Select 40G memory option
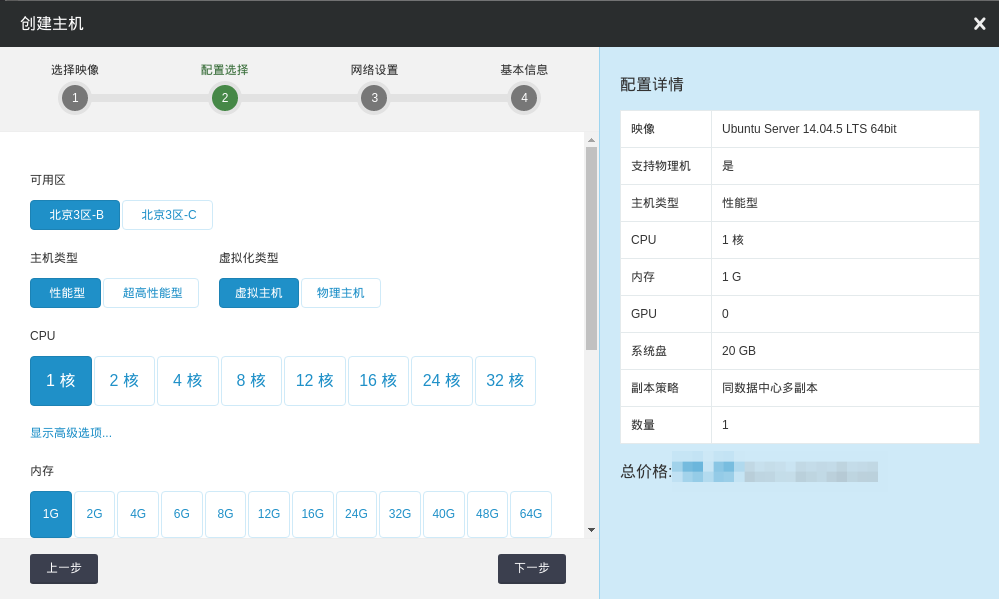 [443, 514]
